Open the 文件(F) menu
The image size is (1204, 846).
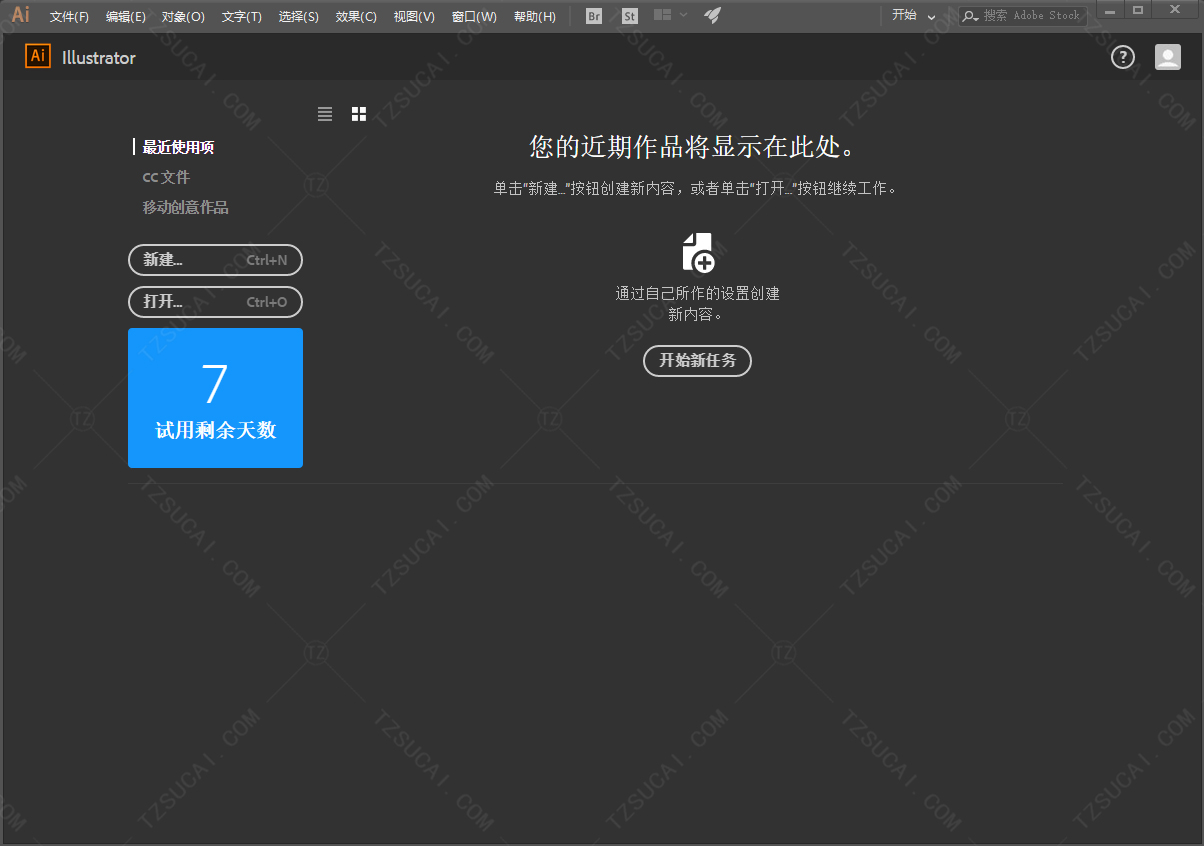coord(69,16)
